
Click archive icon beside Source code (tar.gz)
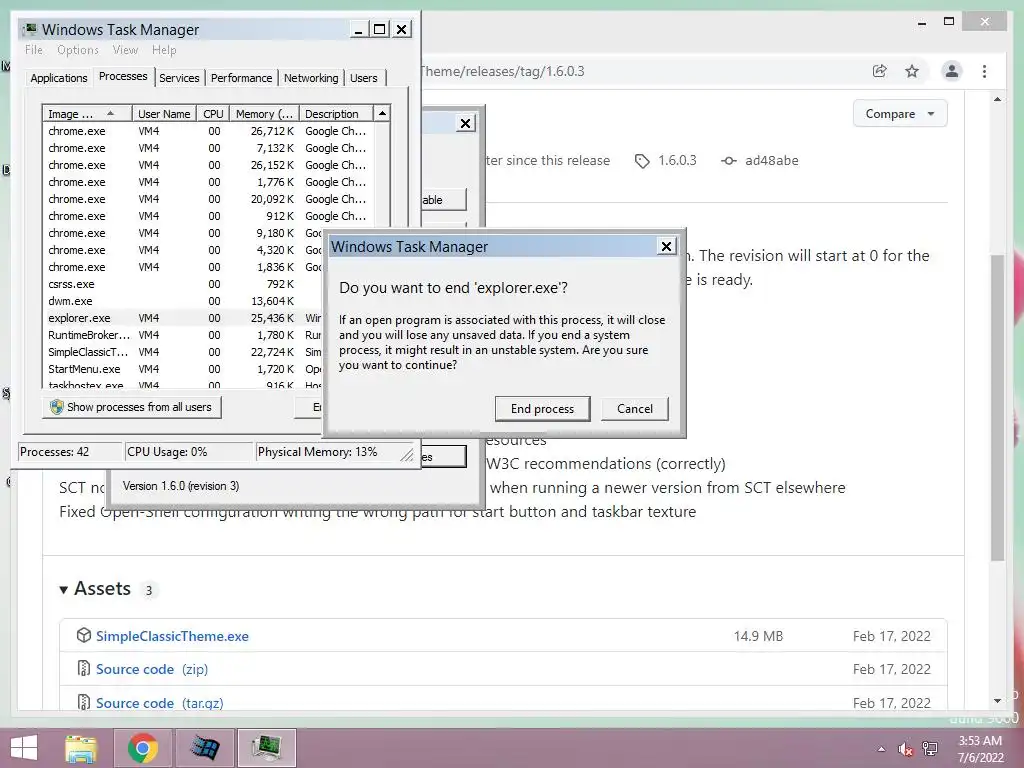pos(84,703)
